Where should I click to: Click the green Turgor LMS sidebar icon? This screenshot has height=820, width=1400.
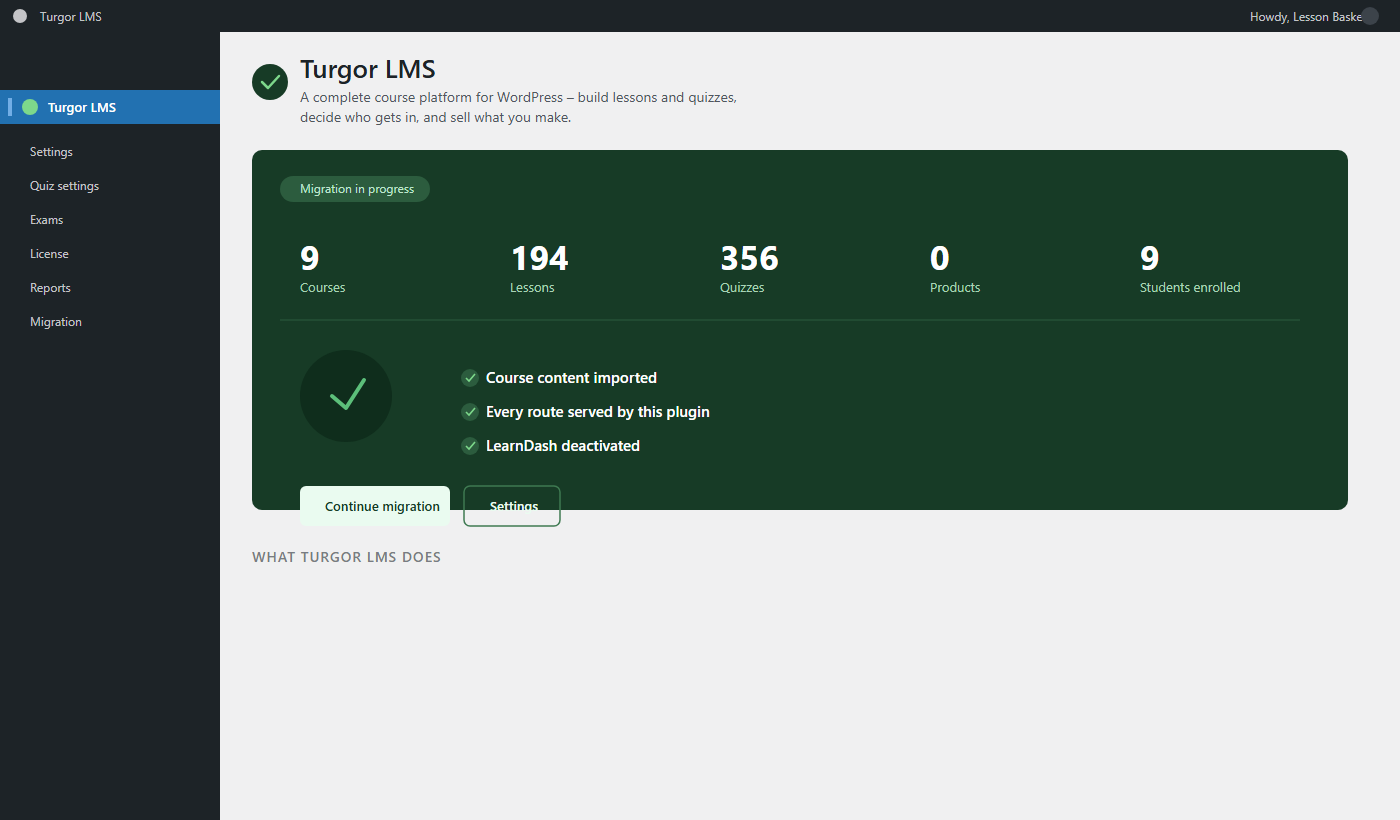pyautogui.click(x=30, y=107)
